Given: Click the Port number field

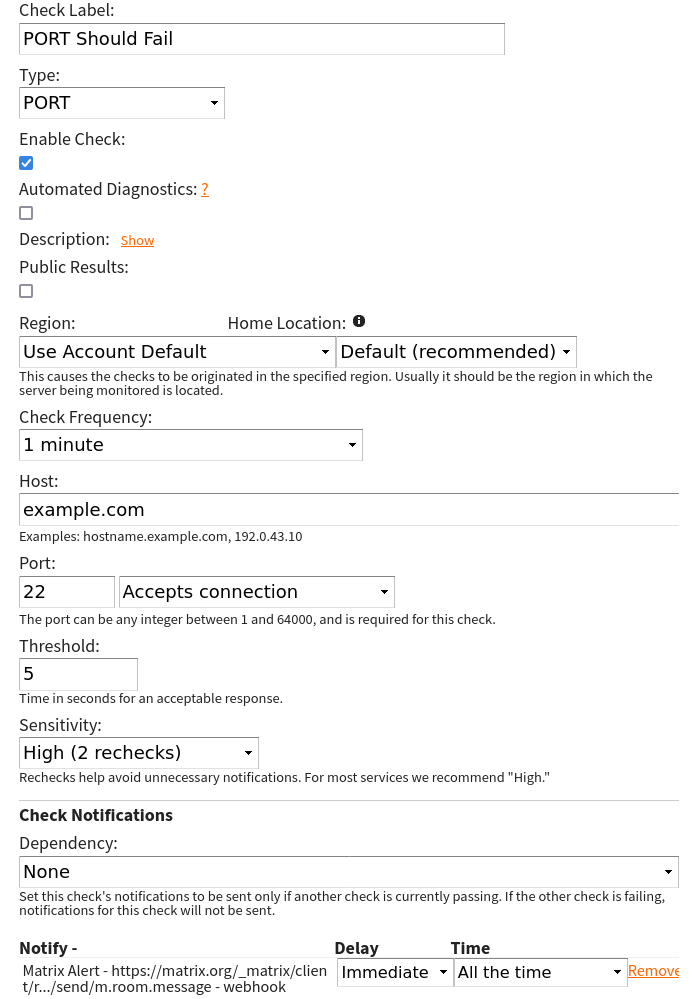Looking at the screenshot, I should [x=67, y=592].
